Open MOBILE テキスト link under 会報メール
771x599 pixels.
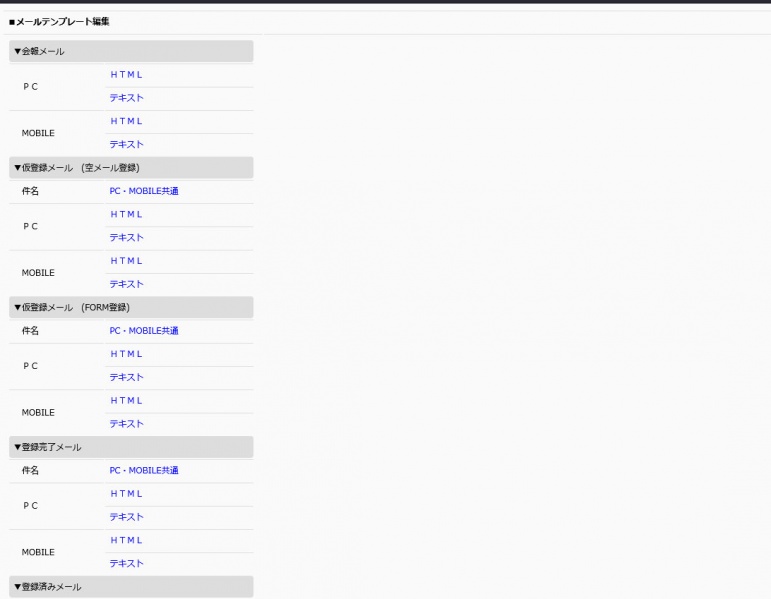click(x=126, y=144)
